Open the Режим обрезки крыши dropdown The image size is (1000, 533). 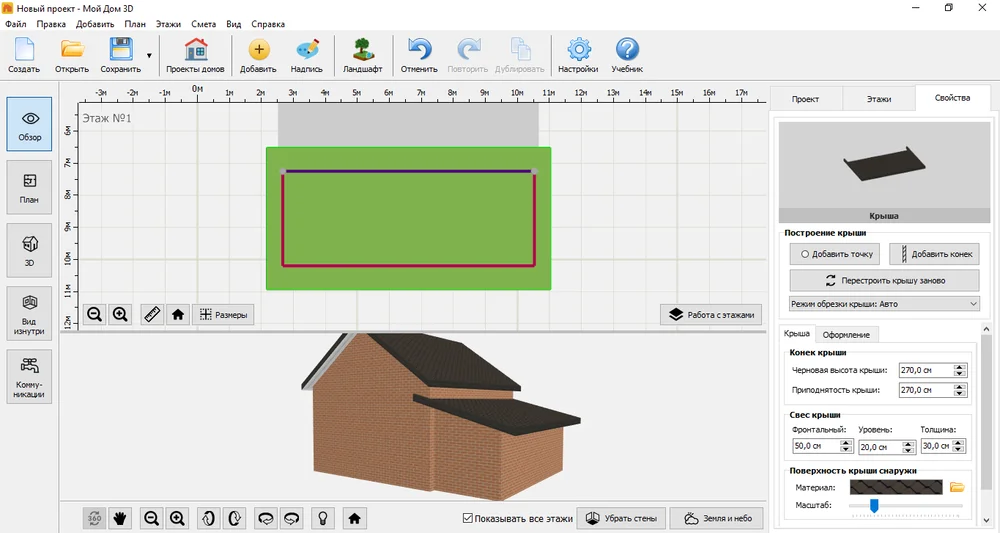coord(884,304)
